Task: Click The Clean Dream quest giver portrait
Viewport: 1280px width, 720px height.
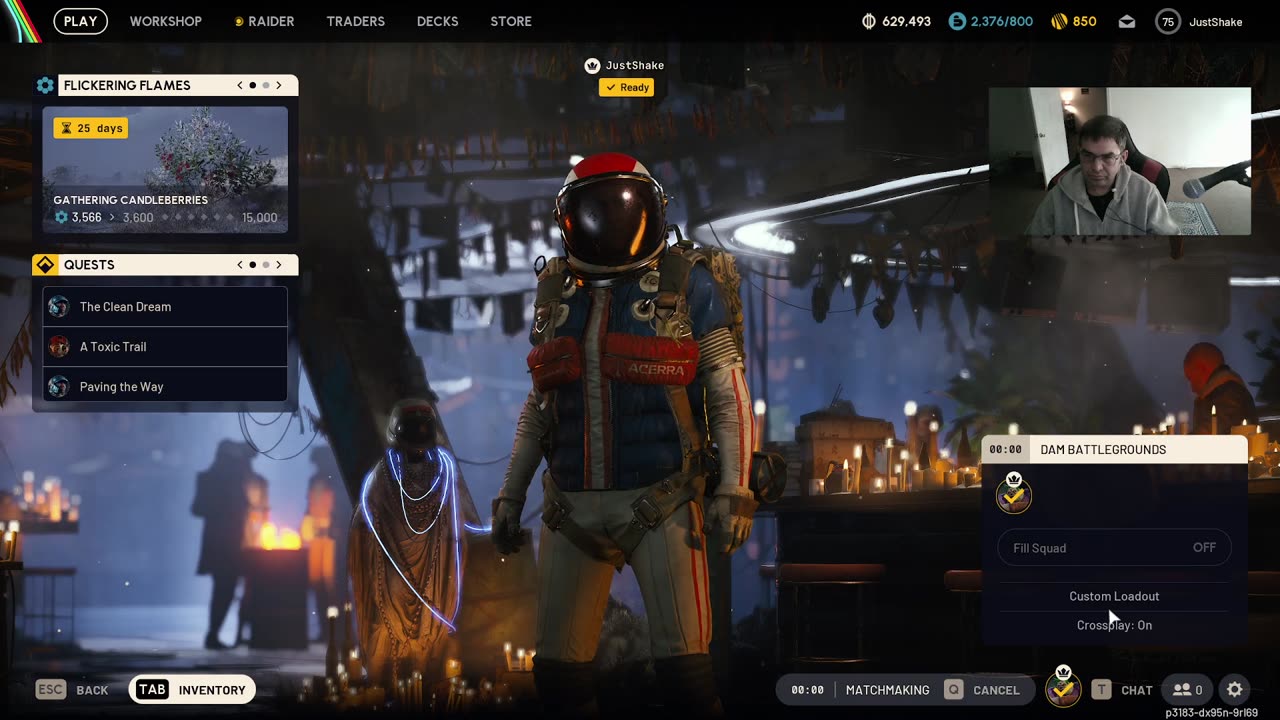Action: (59, 307)
